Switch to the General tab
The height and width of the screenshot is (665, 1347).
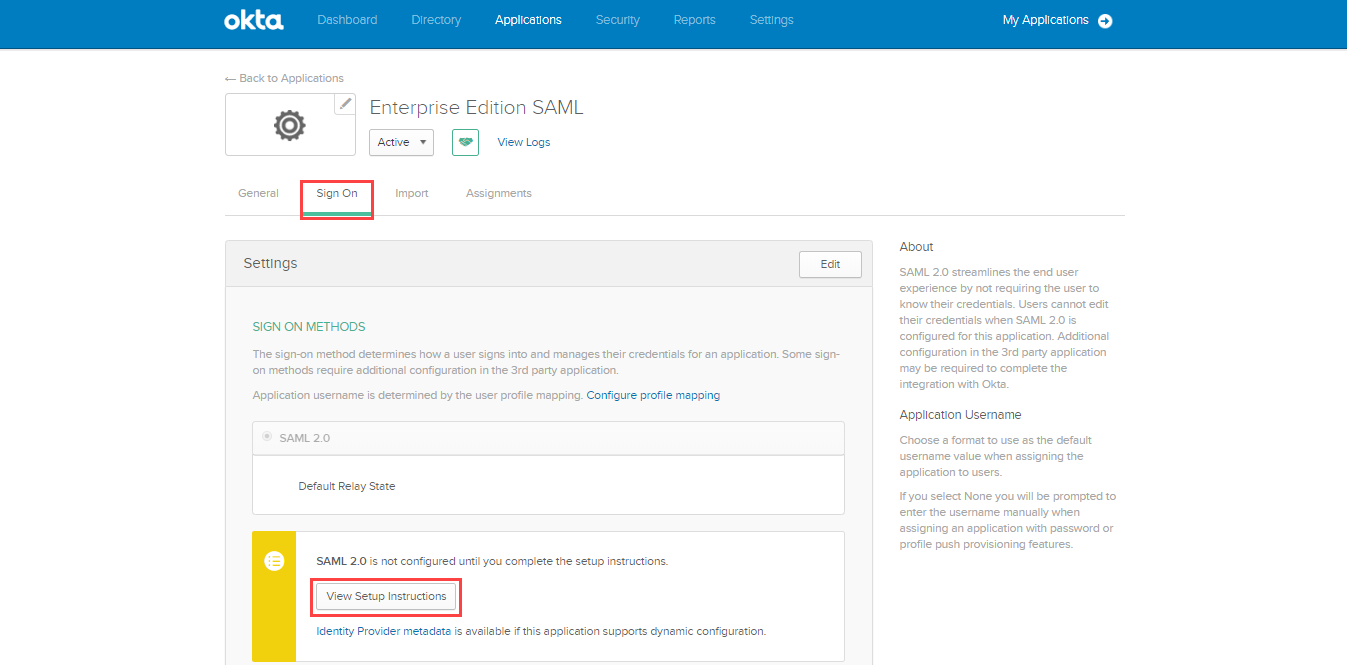(x=258, y=193)
